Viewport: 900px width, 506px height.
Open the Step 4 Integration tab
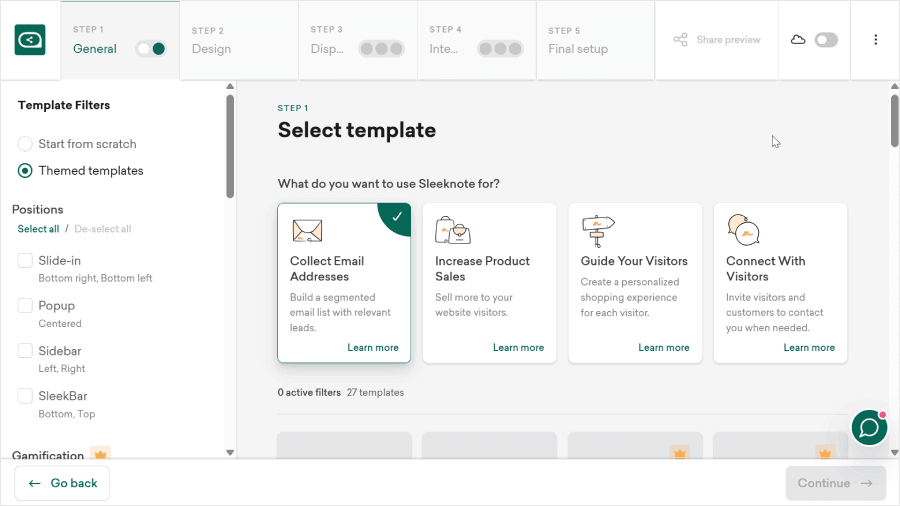click(476, 40)
